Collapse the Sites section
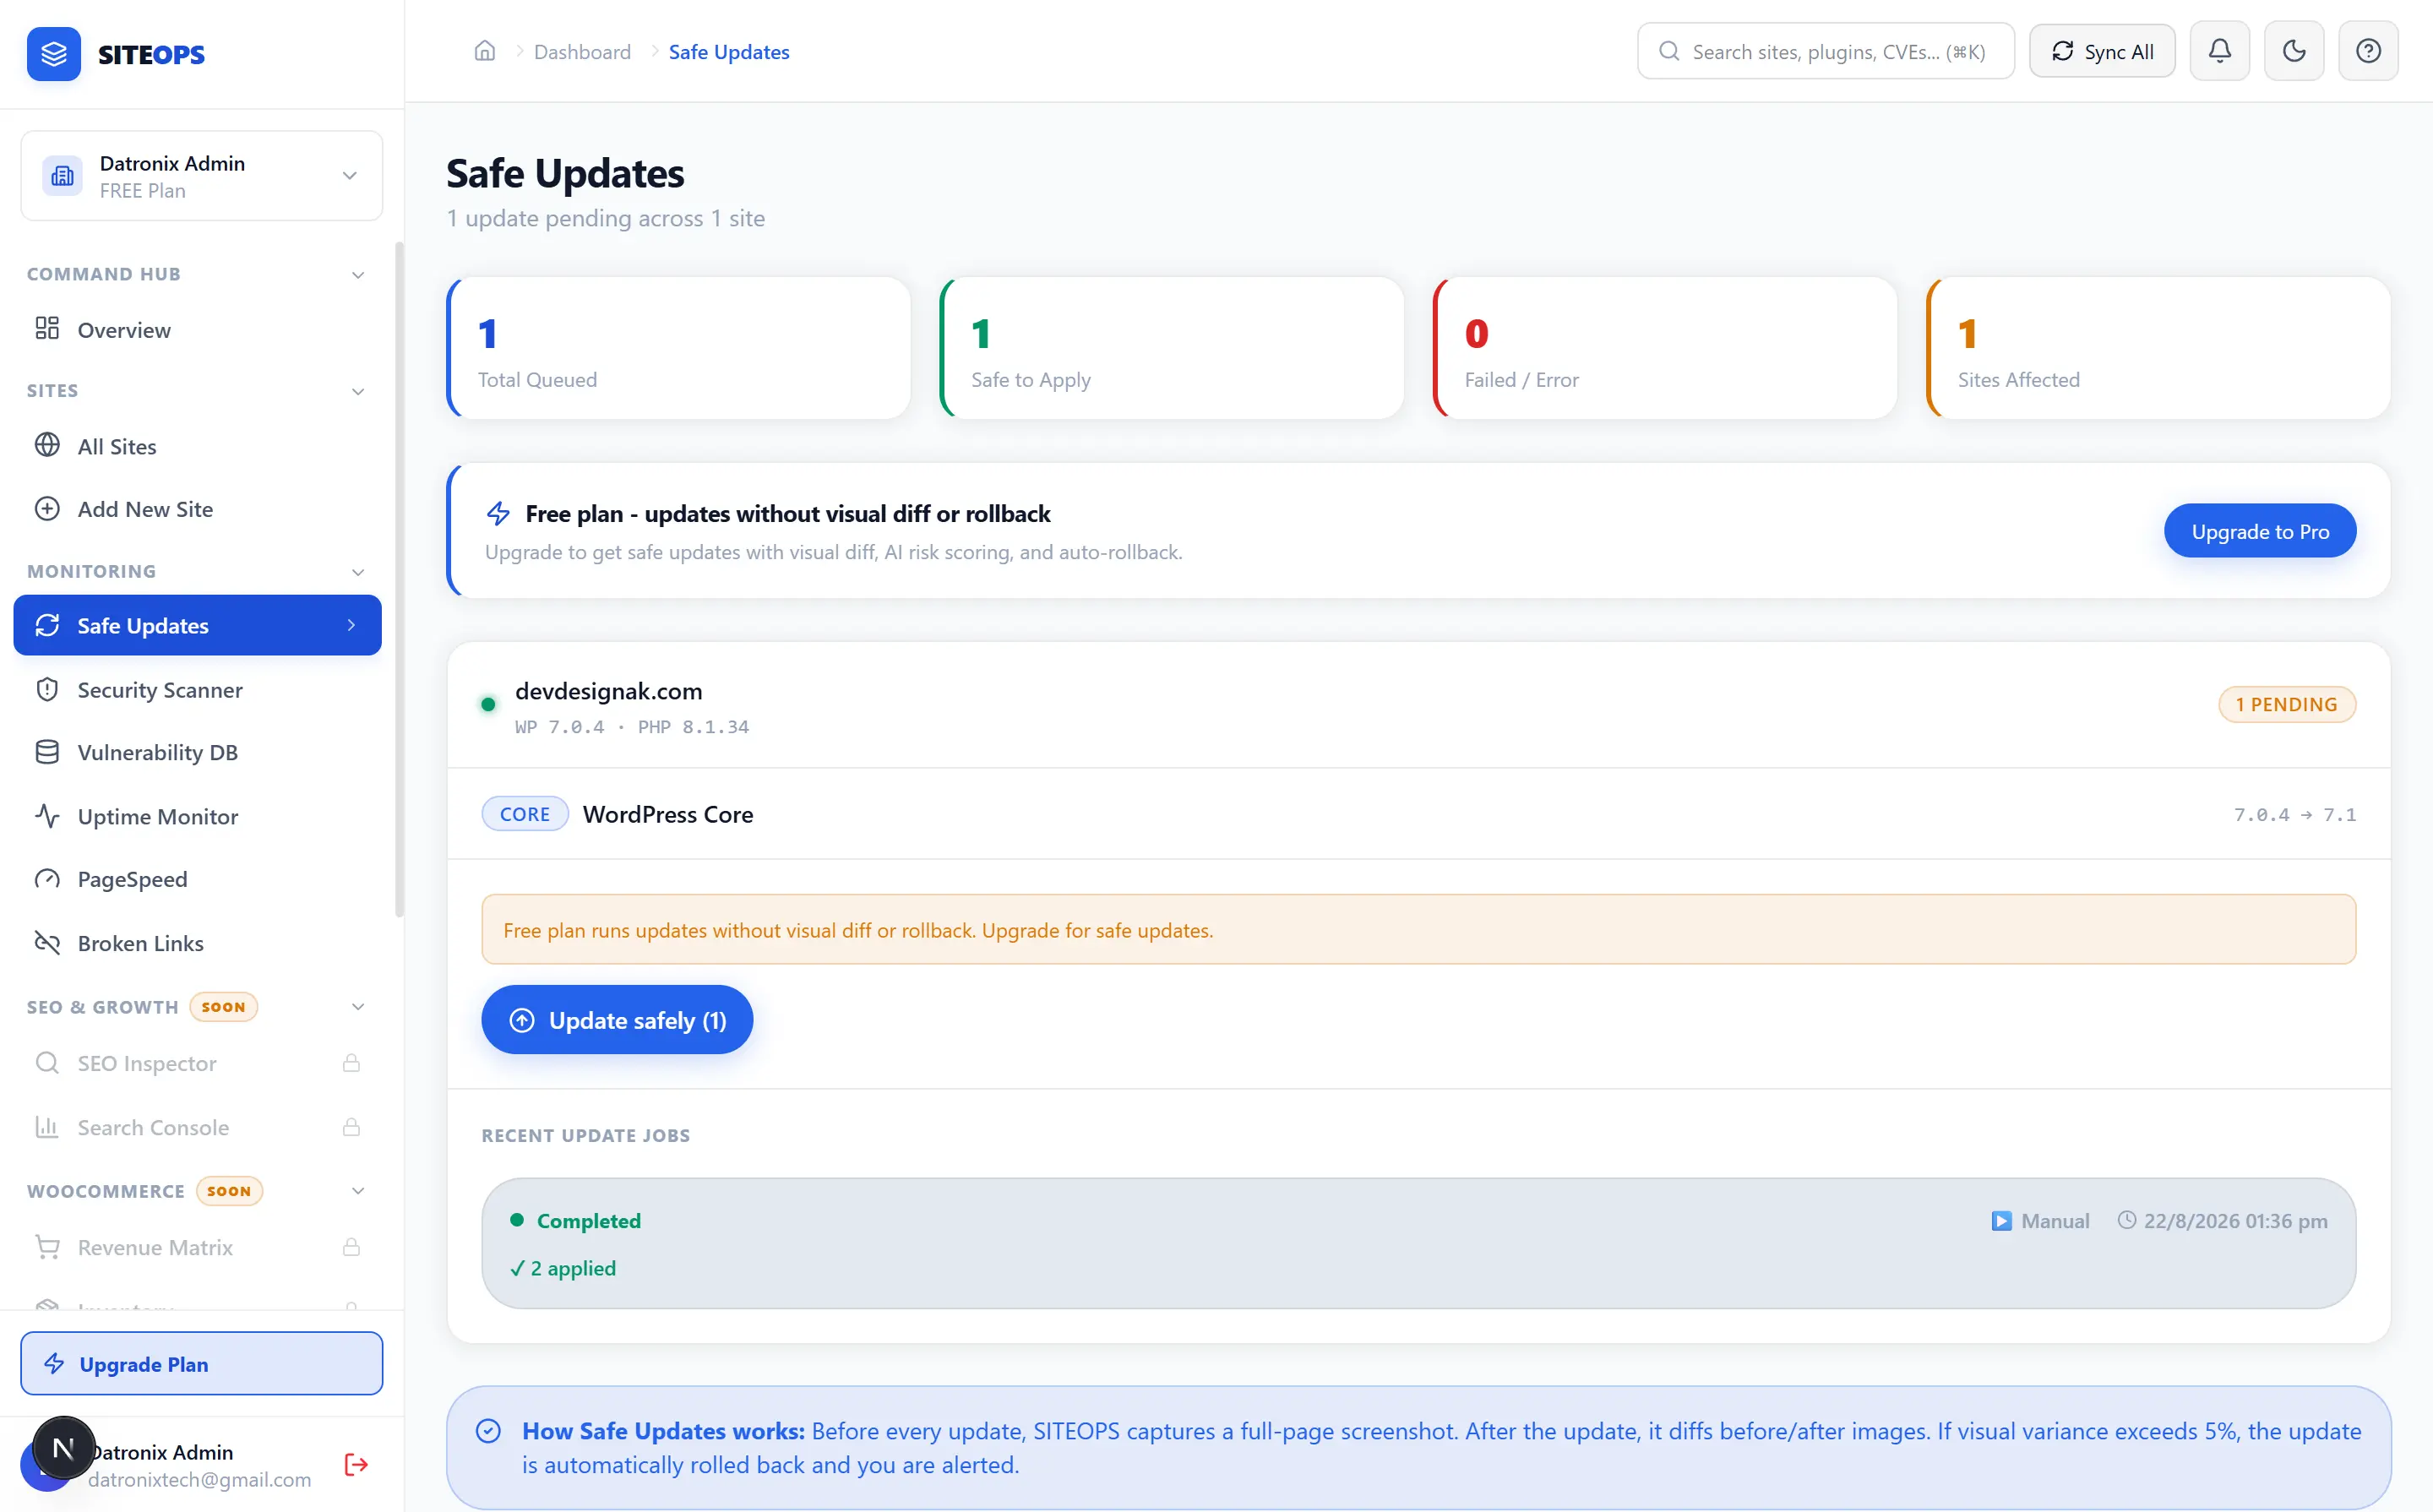The image size is (2433, 1512). pyautogui.click(x=358, y=391)
